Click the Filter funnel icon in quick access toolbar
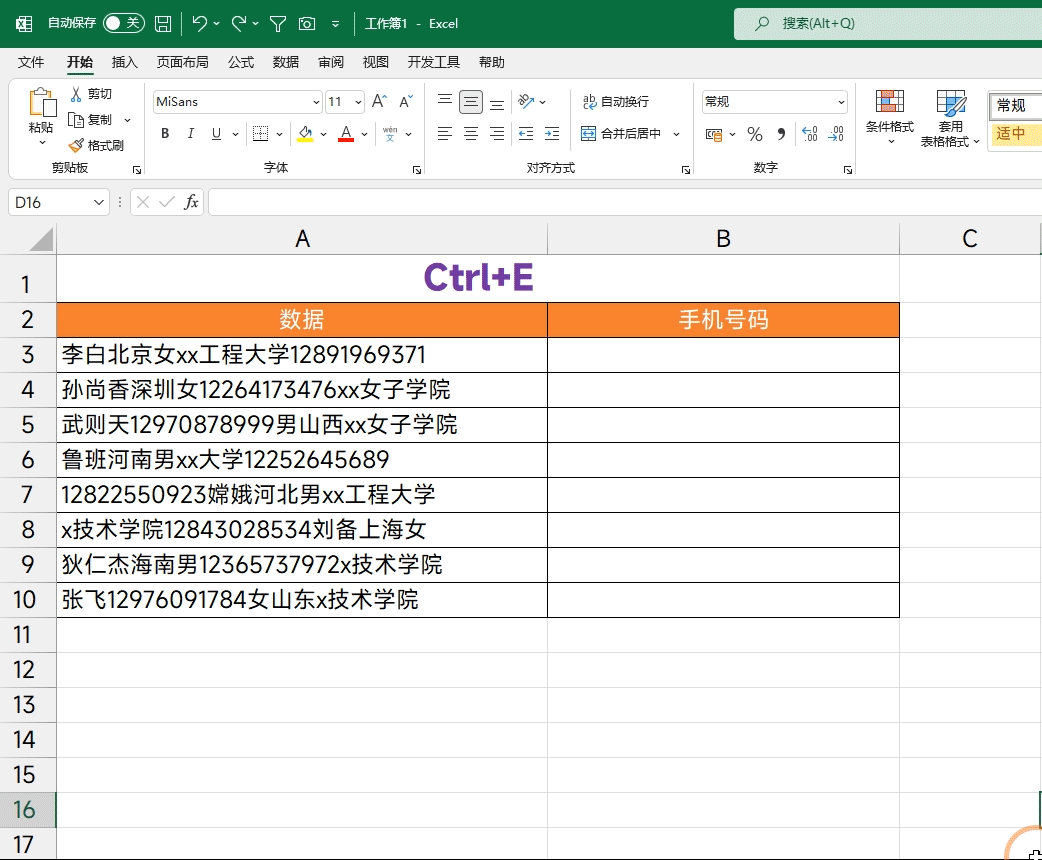Image resolution: width=1042 pixels, height=860 pixels. pos(278,25)
